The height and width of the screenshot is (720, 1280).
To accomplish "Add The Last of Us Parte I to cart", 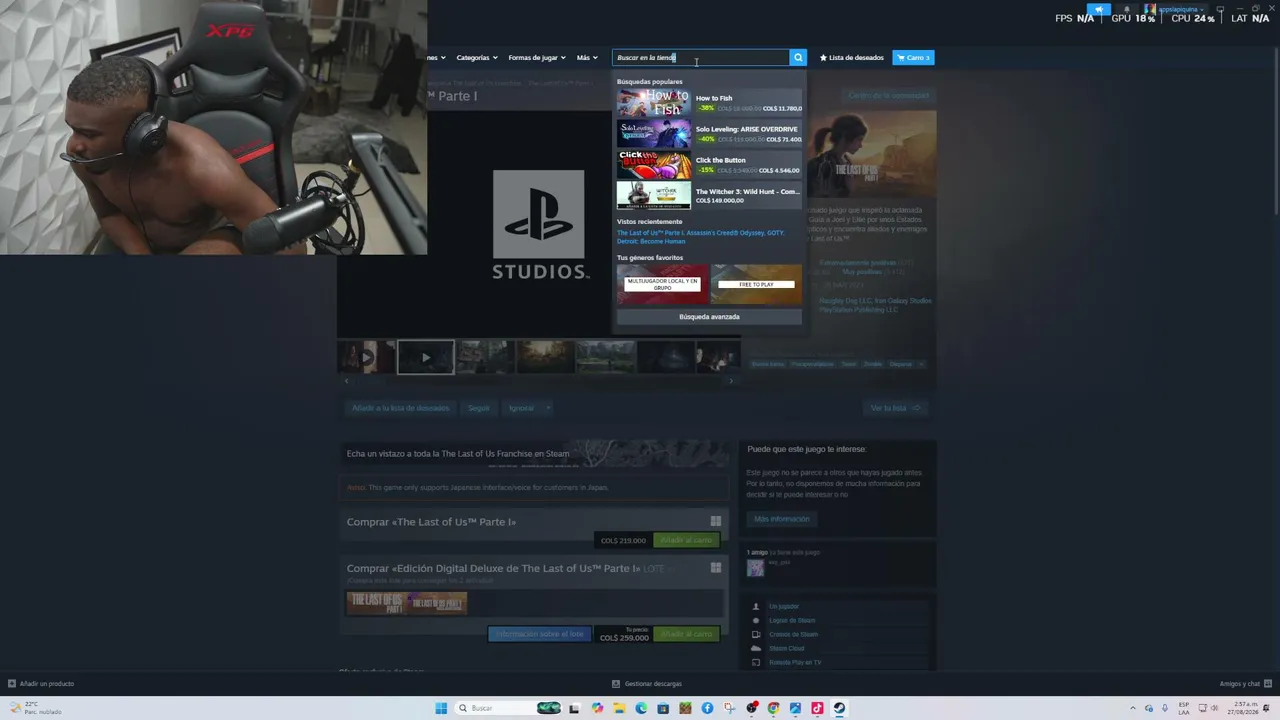I will [686, 540].
